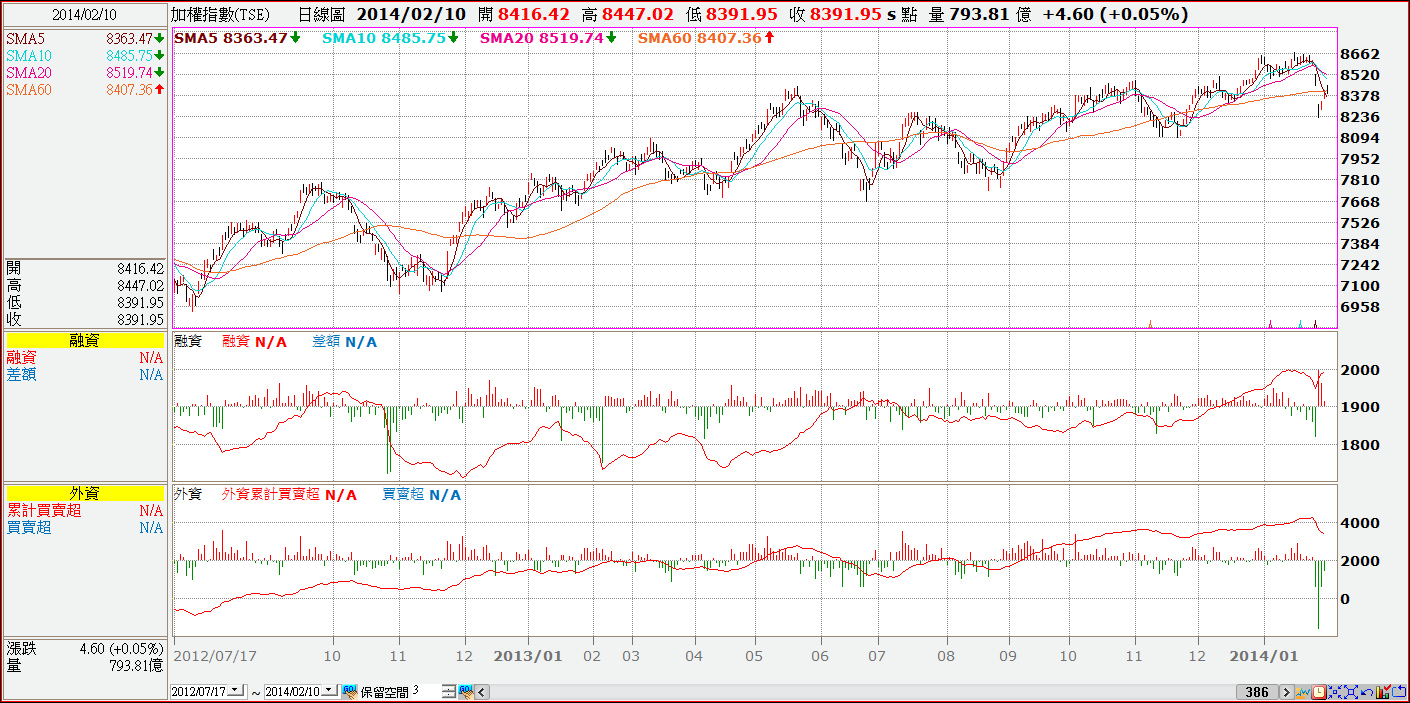Click the blue undo arrow icon
This screenshot has width=1410, height=703.
pos(1367,692)
